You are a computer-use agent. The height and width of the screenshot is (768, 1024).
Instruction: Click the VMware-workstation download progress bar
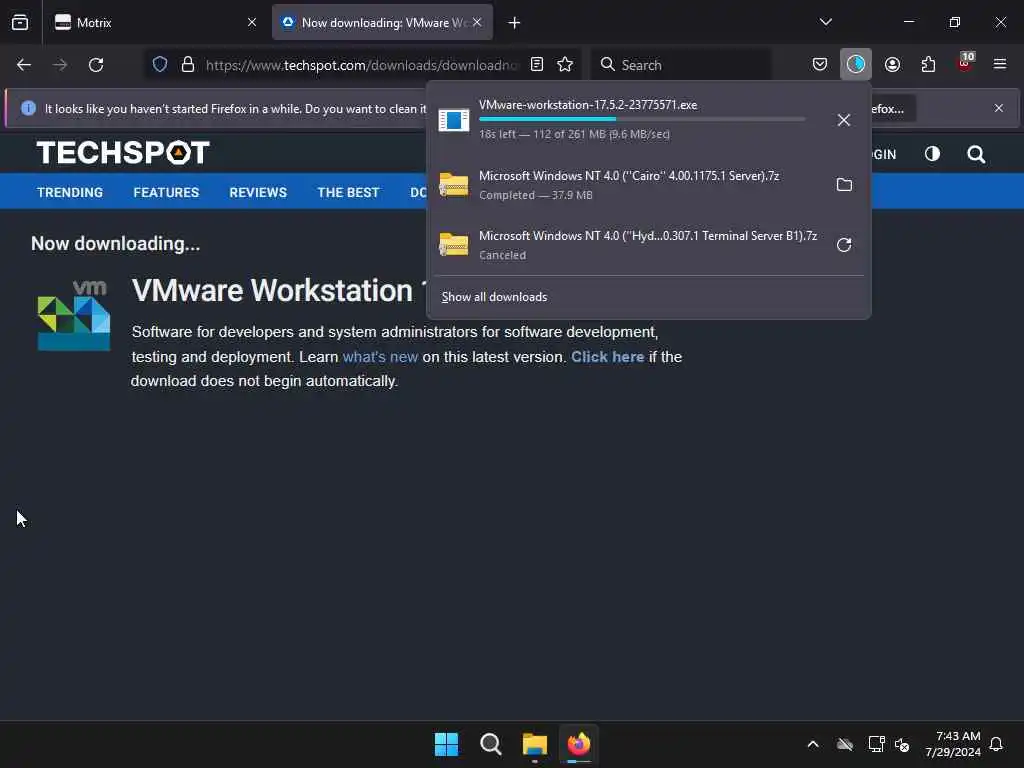point(642,119)
